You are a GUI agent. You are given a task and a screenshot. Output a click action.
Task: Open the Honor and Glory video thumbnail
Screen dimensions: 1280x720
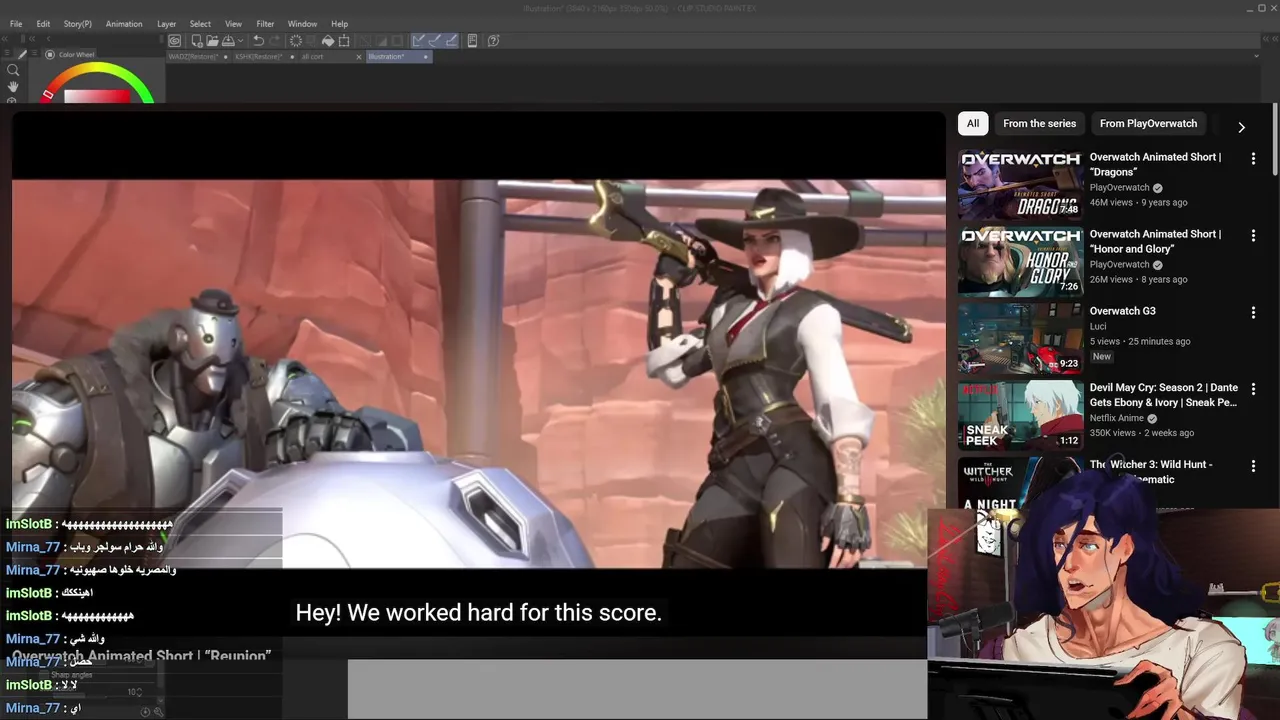point(1020,261)
